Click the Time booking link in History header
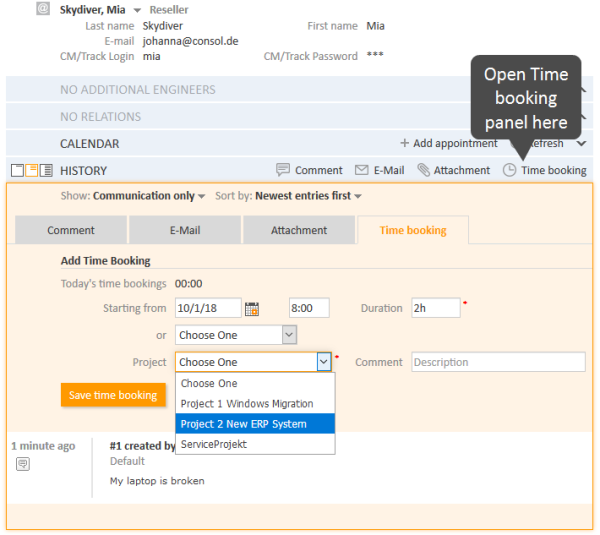Image resolution: width=600 pixels, height=535 pixels. pos(554,170)
